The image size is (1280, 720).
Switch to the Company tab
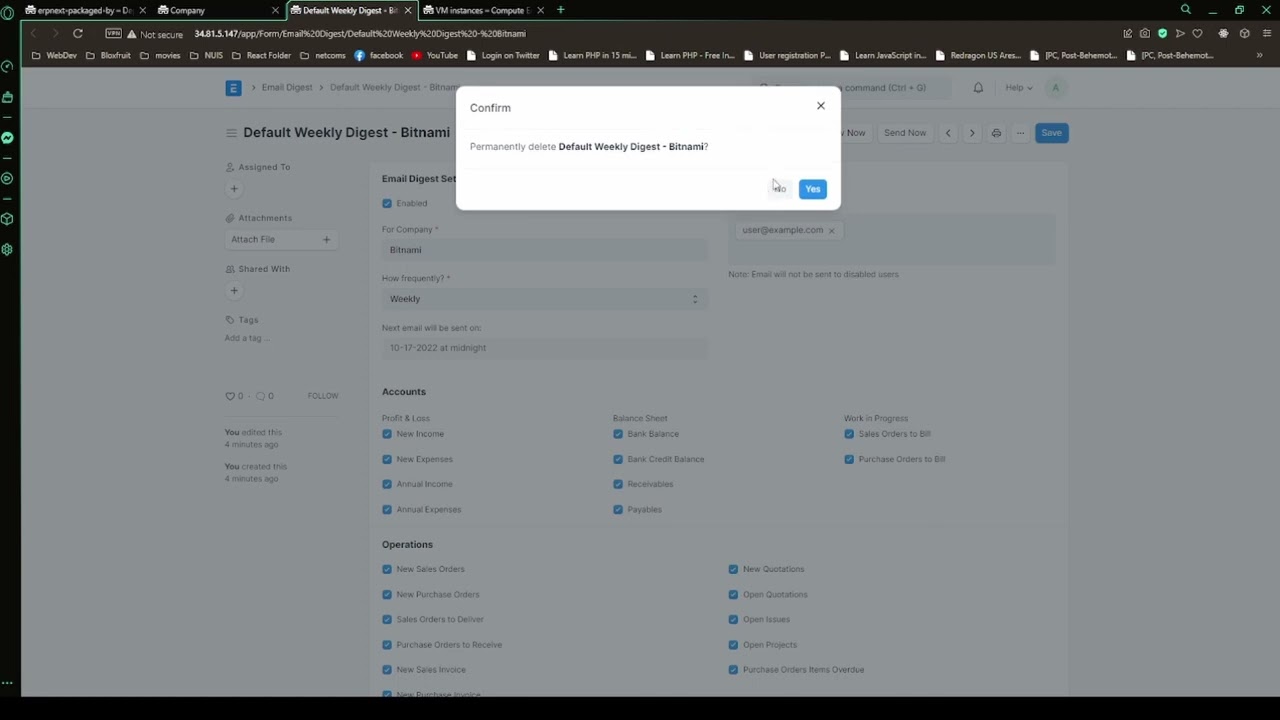click(x=215, y=10)
